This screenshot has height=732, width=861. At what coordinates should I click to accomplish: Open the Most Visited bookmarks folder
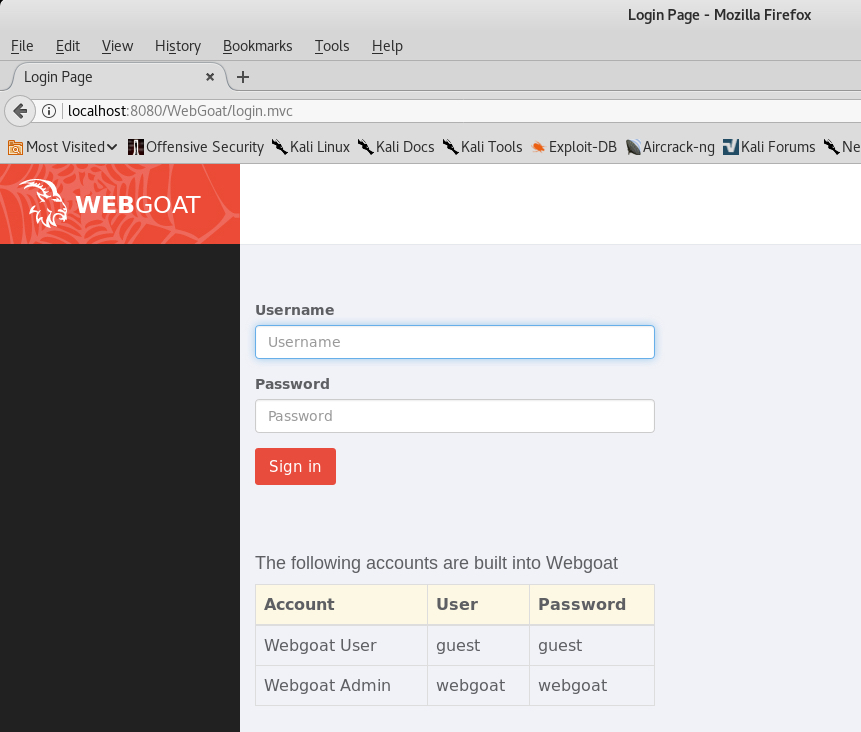[x=63, y=147]
